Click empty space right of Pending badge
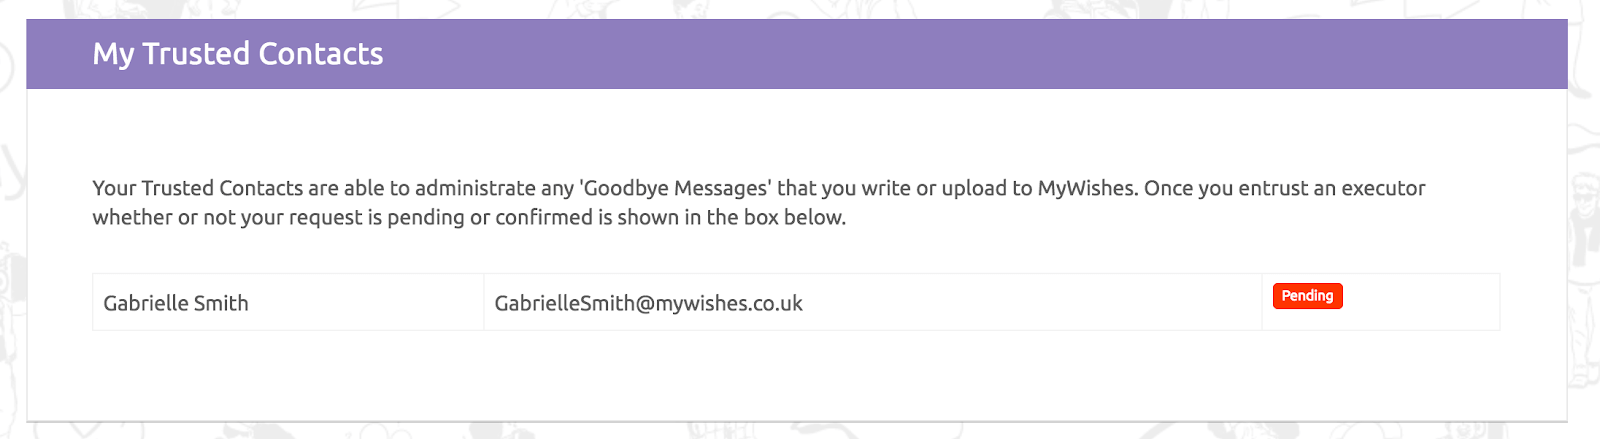This screenshot has width=1600, height=439. point(1420,302)
